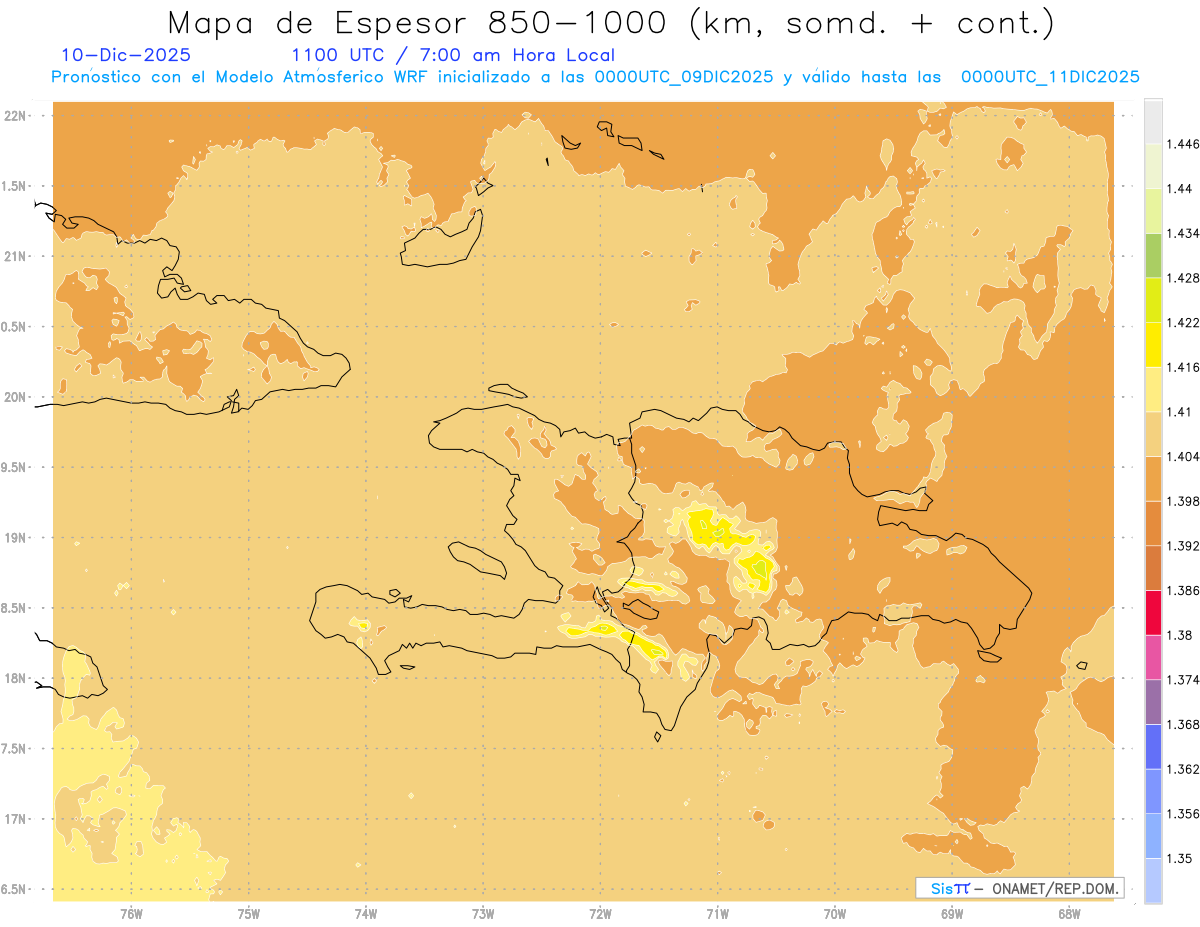Click the '22N' latitude label
The height and width of the screenshot is (927, 1200).
pos(16,116)
